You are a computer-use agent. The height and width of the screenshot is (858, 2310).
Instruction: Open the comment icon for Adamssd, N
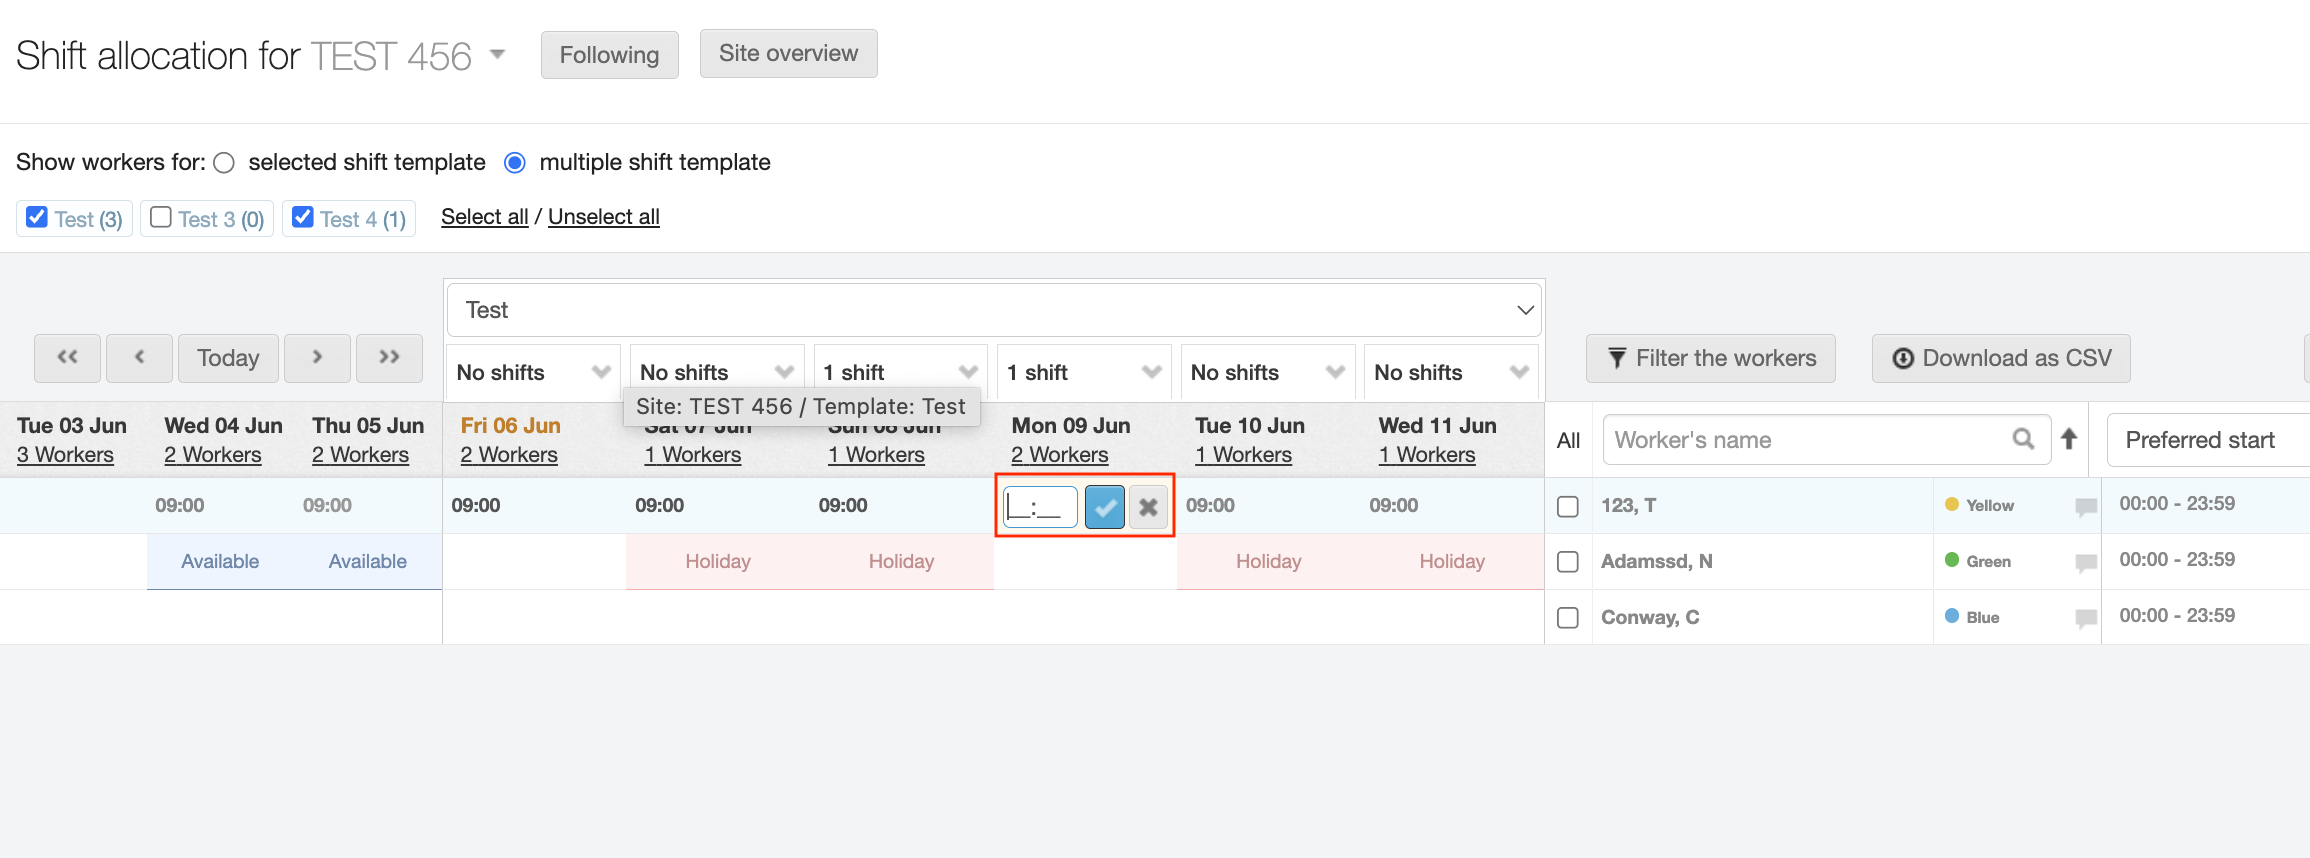coord(2085,563)
